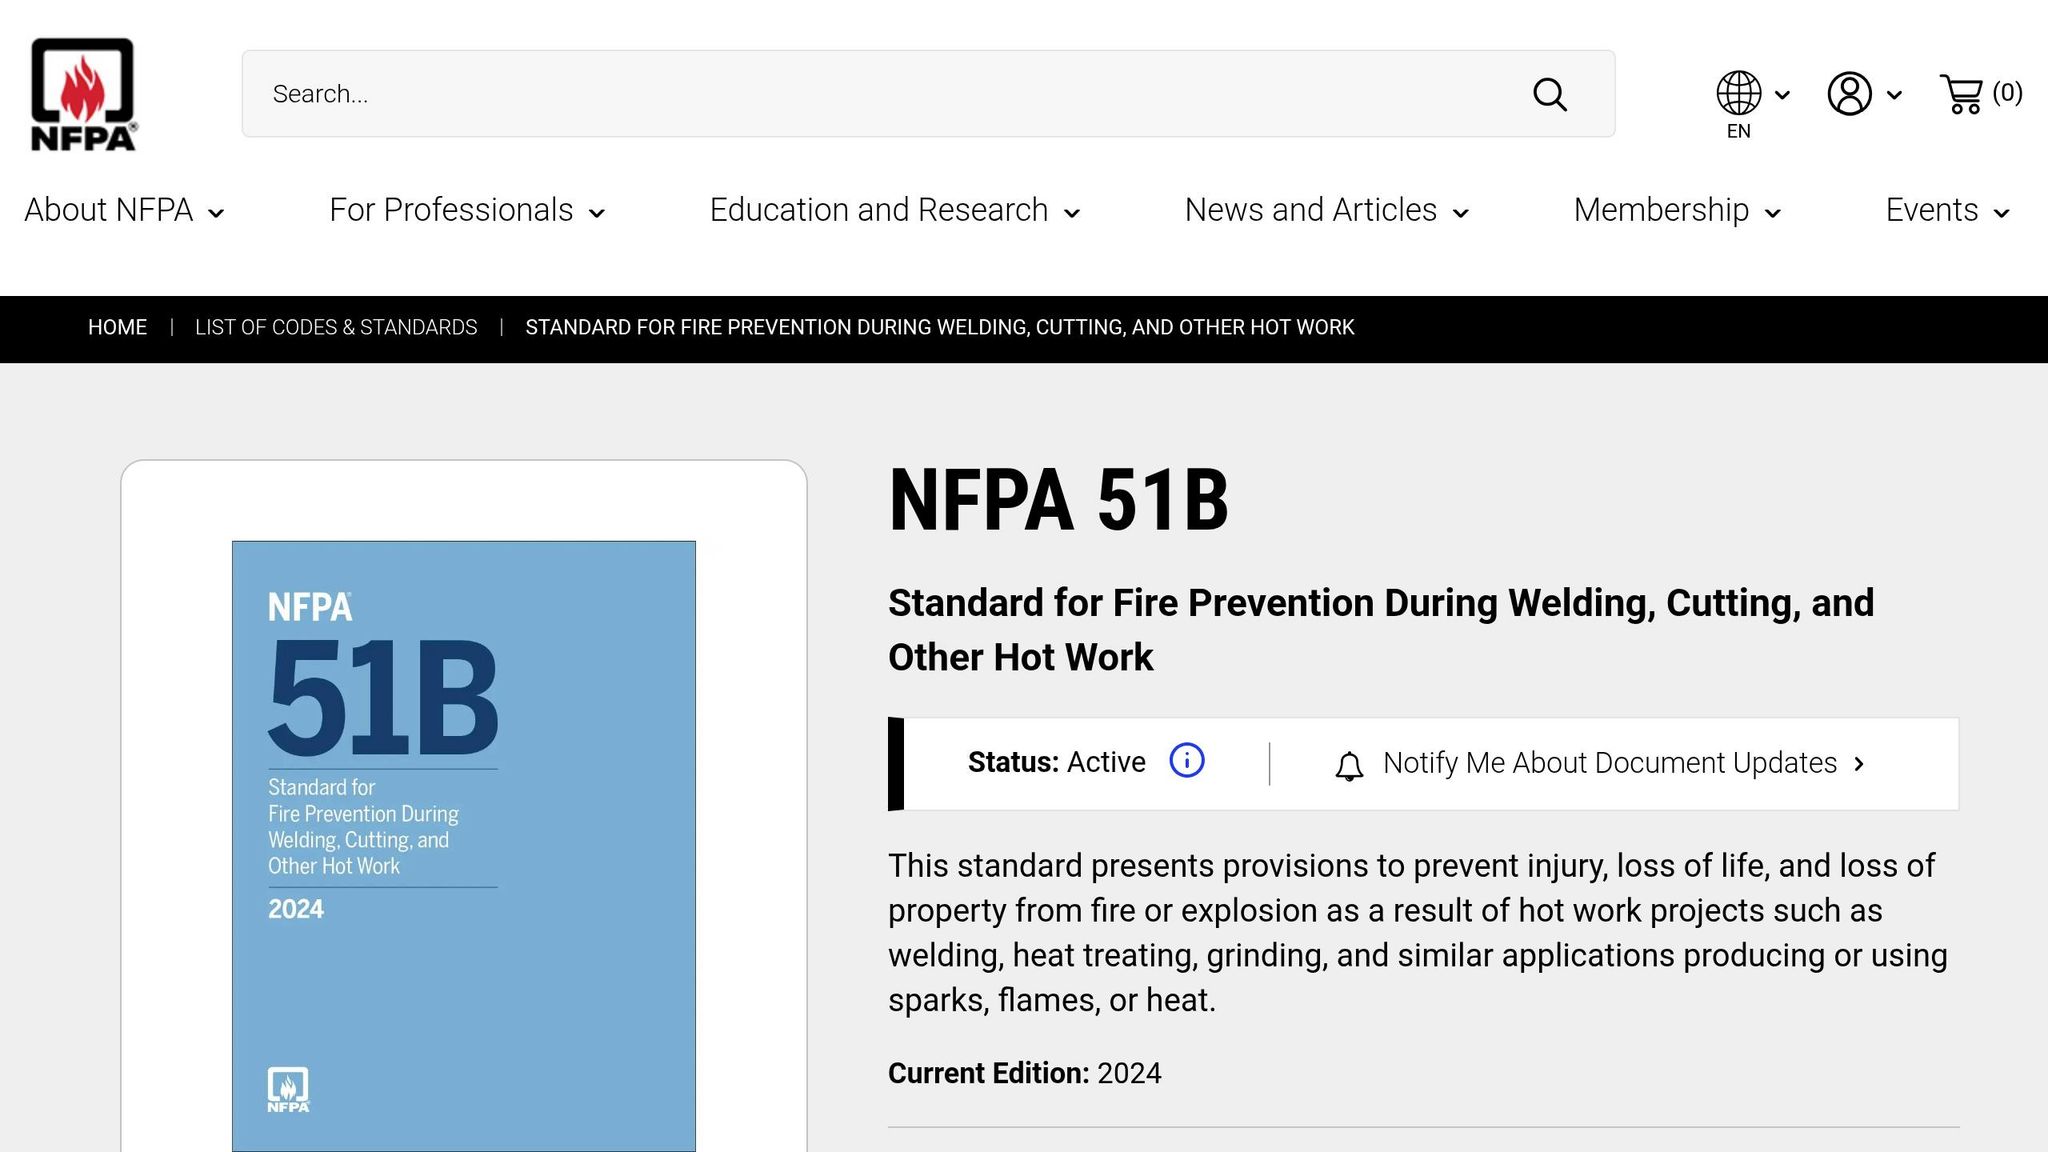Click the Current Edition: 2024 text
2048x1152 pixels.
tap(1025, 1073)
